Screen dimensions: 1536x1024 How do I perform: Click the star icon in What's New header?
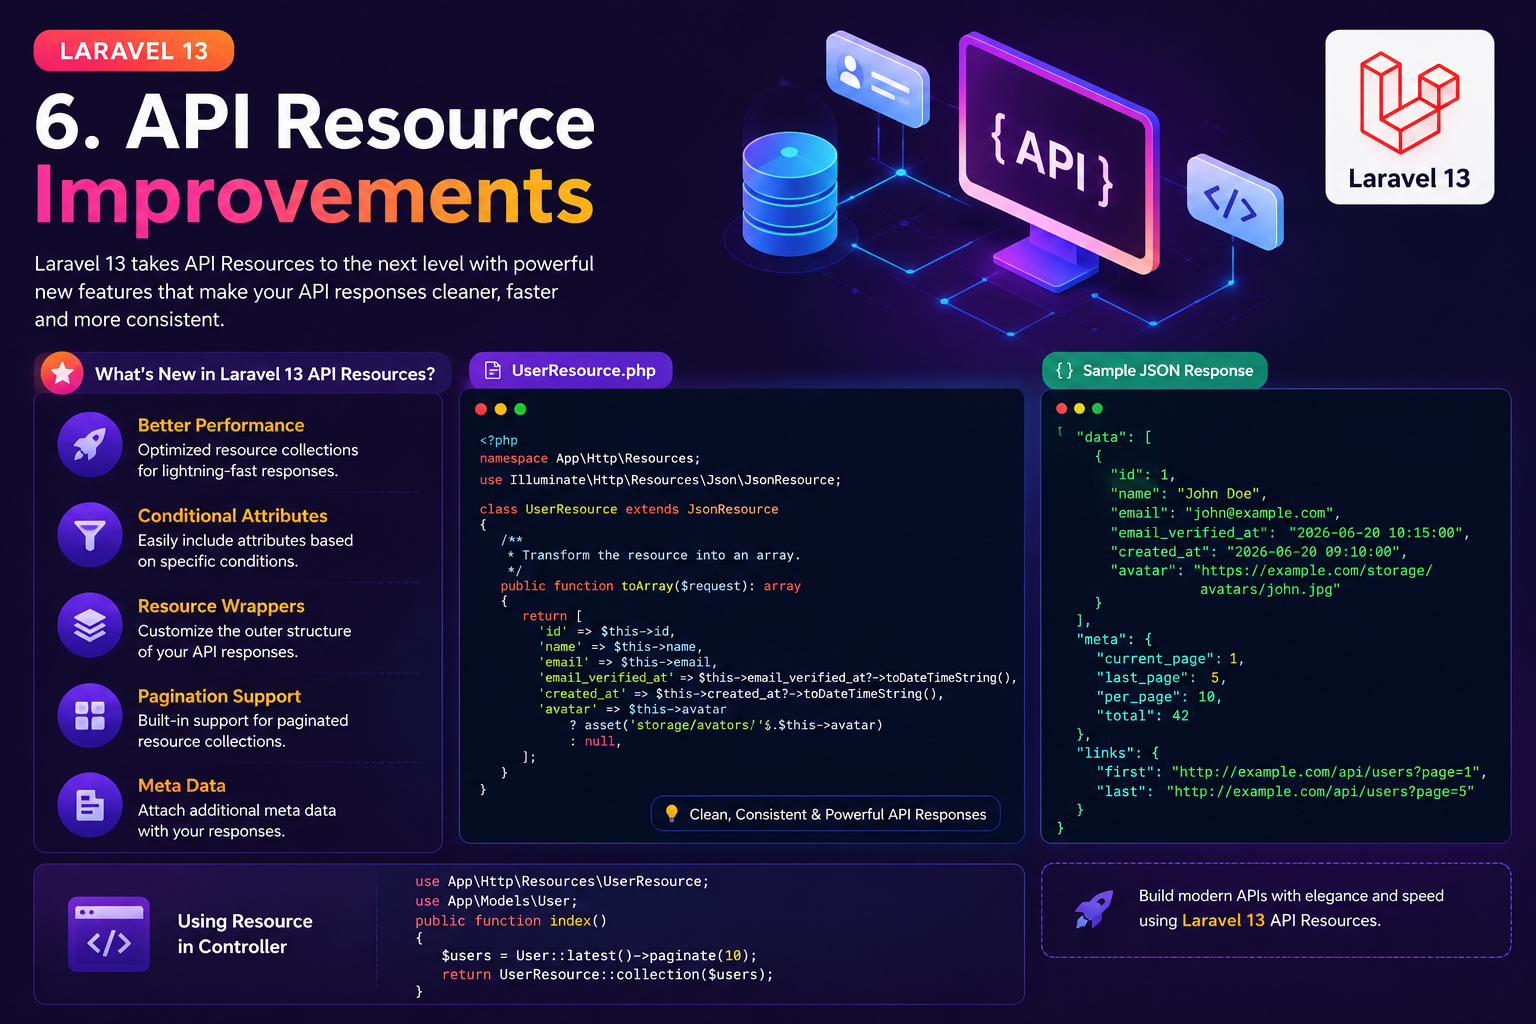click(x=62, y=373)
